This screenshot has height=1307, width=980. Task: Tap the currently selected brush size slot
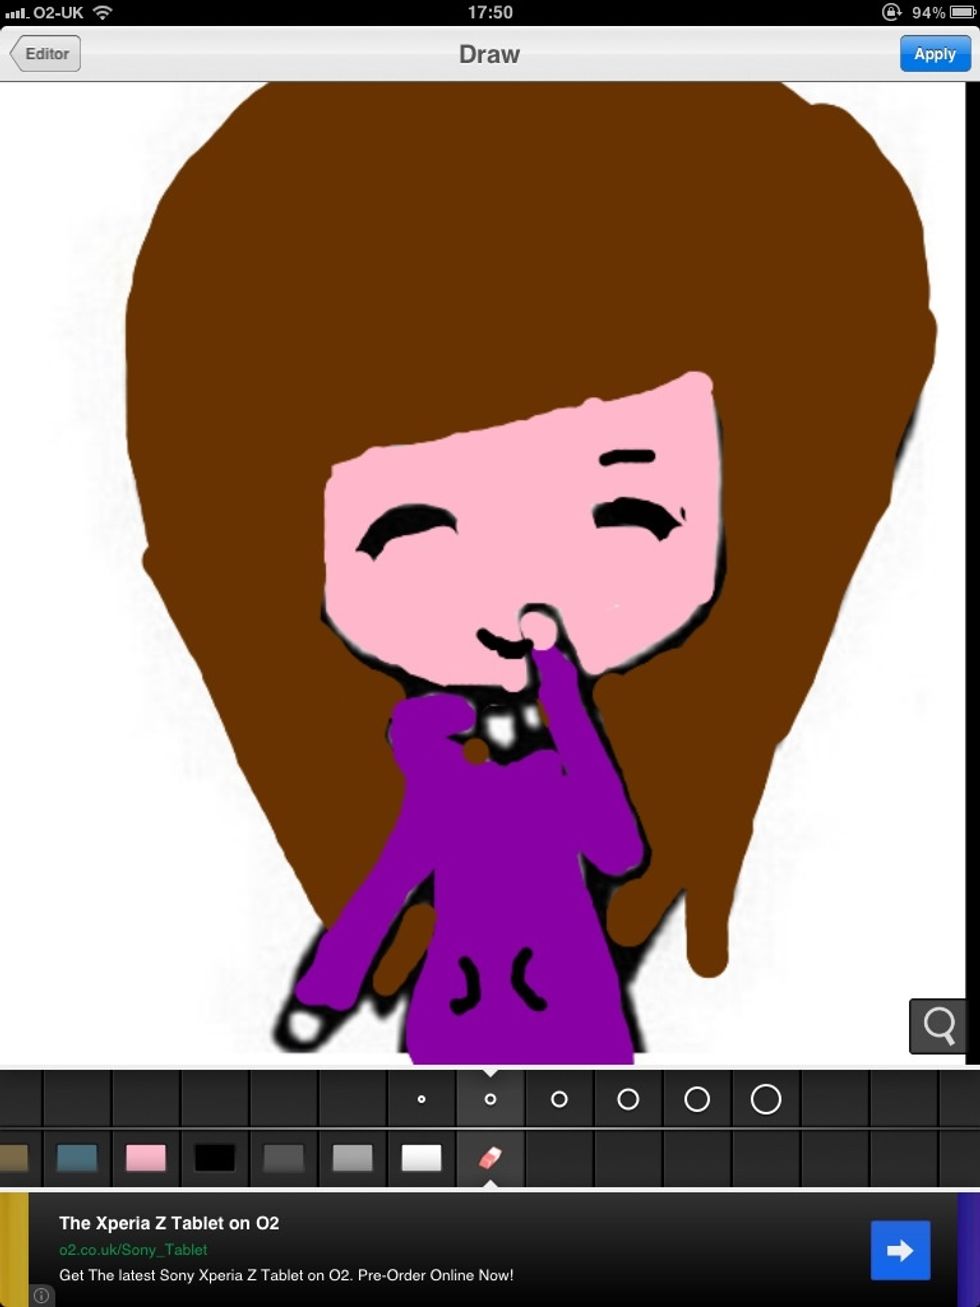click(x=490, y=1097)
